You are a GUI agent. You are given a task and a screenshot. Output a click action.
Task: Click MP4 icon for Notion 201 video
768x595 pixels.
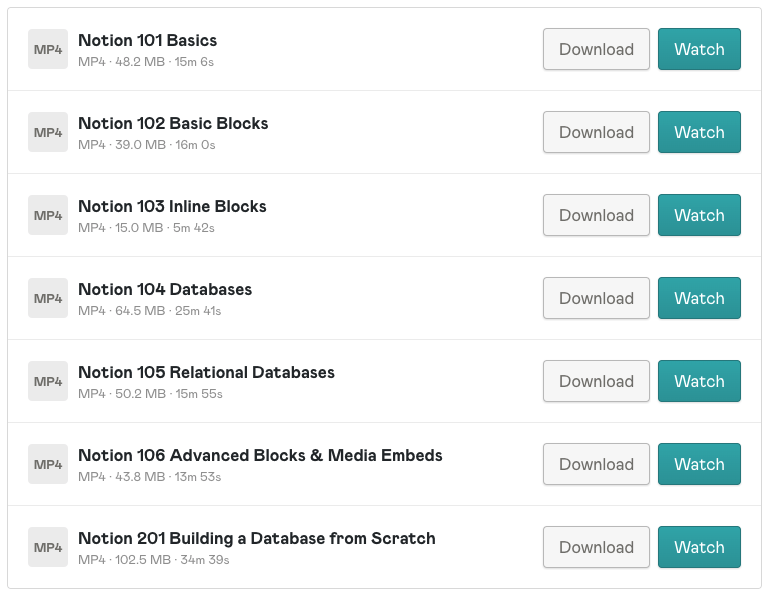tap(48, 547)
